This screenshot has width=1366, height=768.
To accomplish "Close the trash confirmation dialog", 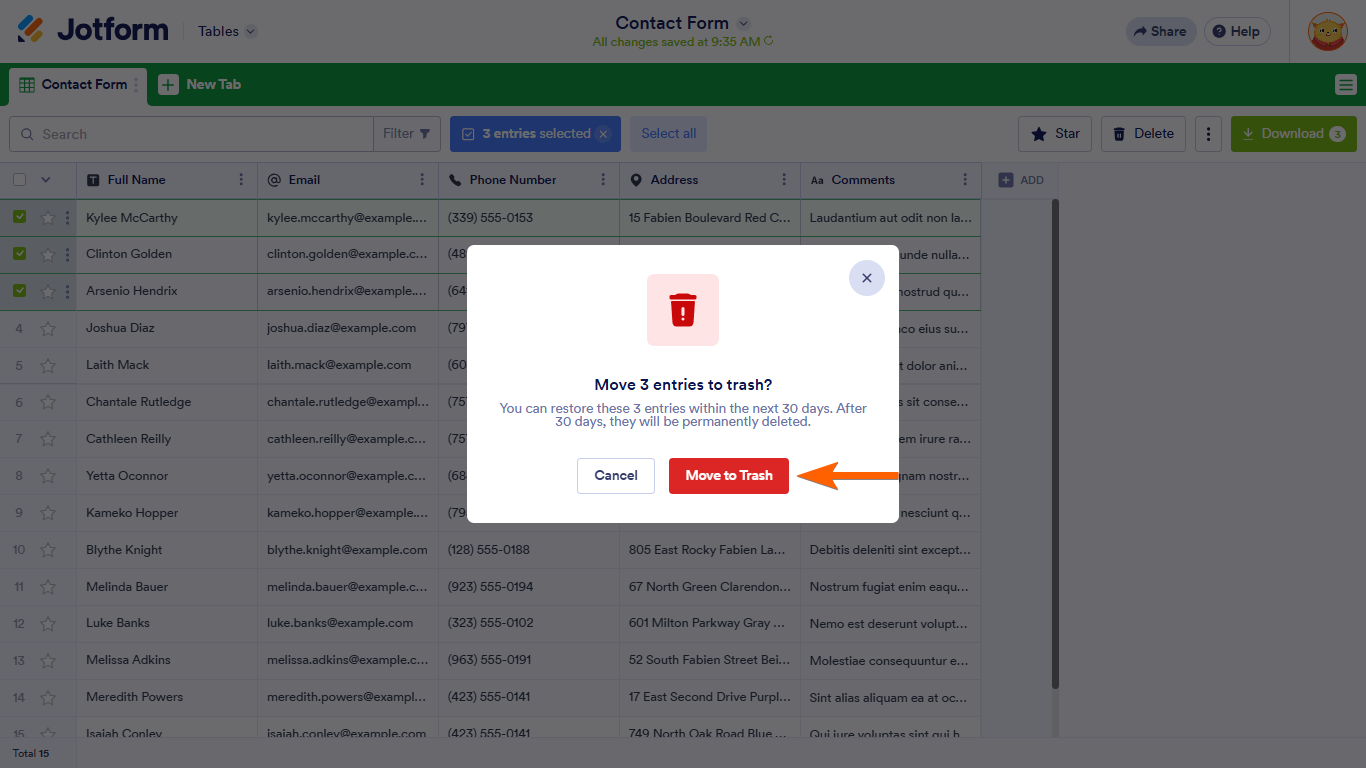I will click(867, 278).
